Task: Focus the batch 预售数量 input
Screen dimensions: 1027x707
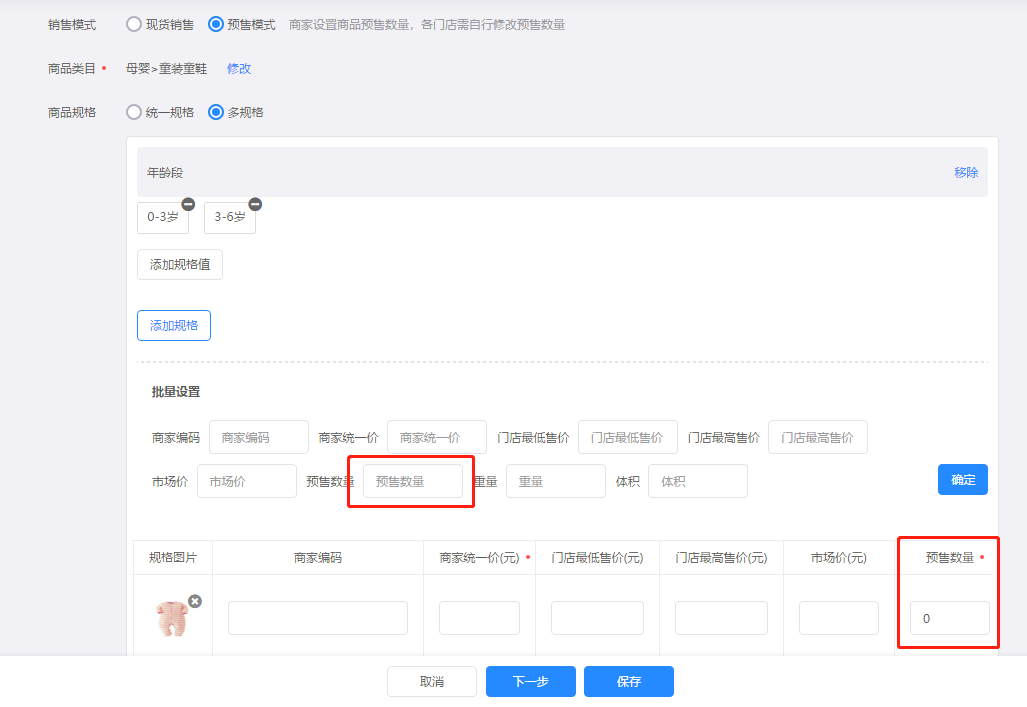Action: point(413,481)
